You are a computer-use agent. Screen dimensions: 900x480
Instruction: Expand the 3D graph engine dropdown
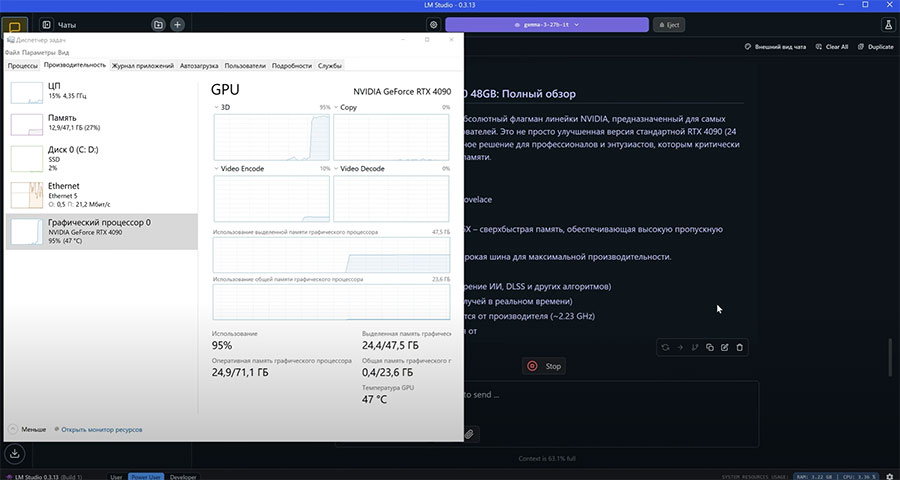[216, 107]
